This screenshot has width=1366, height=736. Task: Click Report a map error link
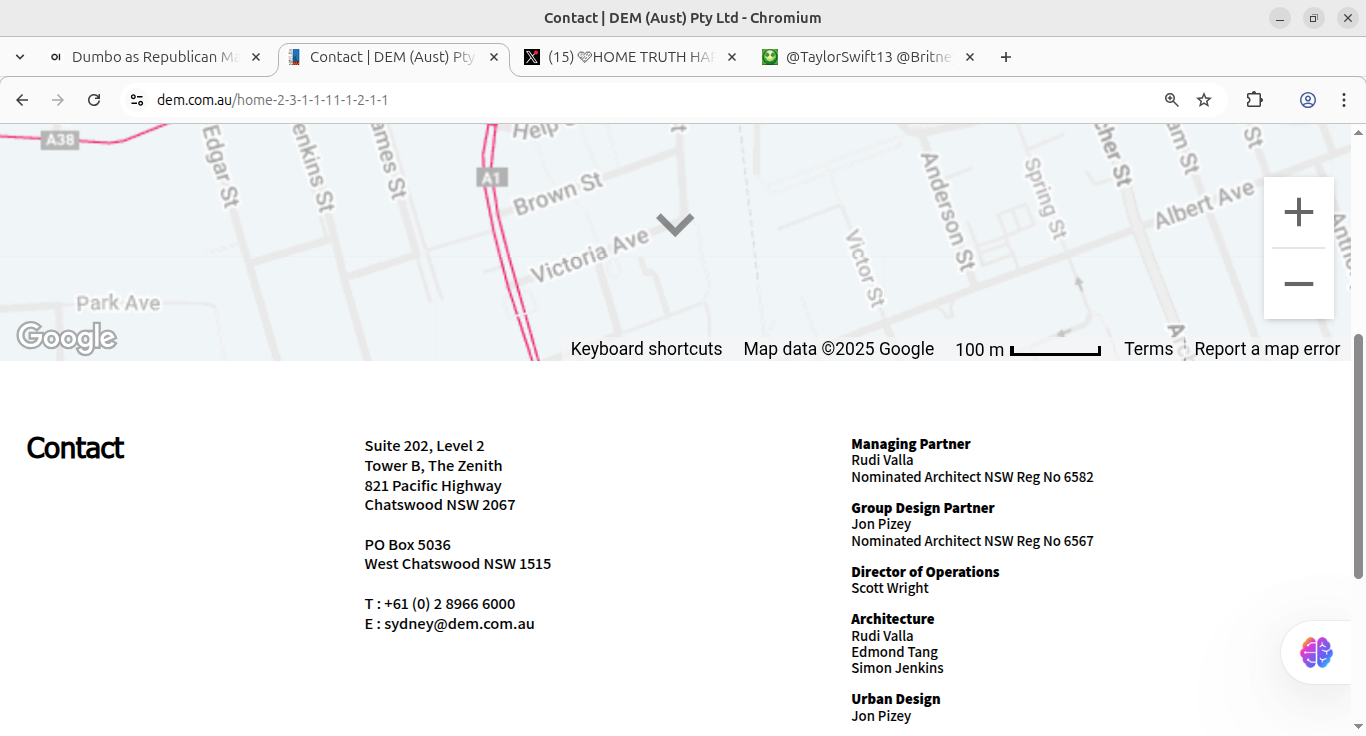tap(1267, 349)
